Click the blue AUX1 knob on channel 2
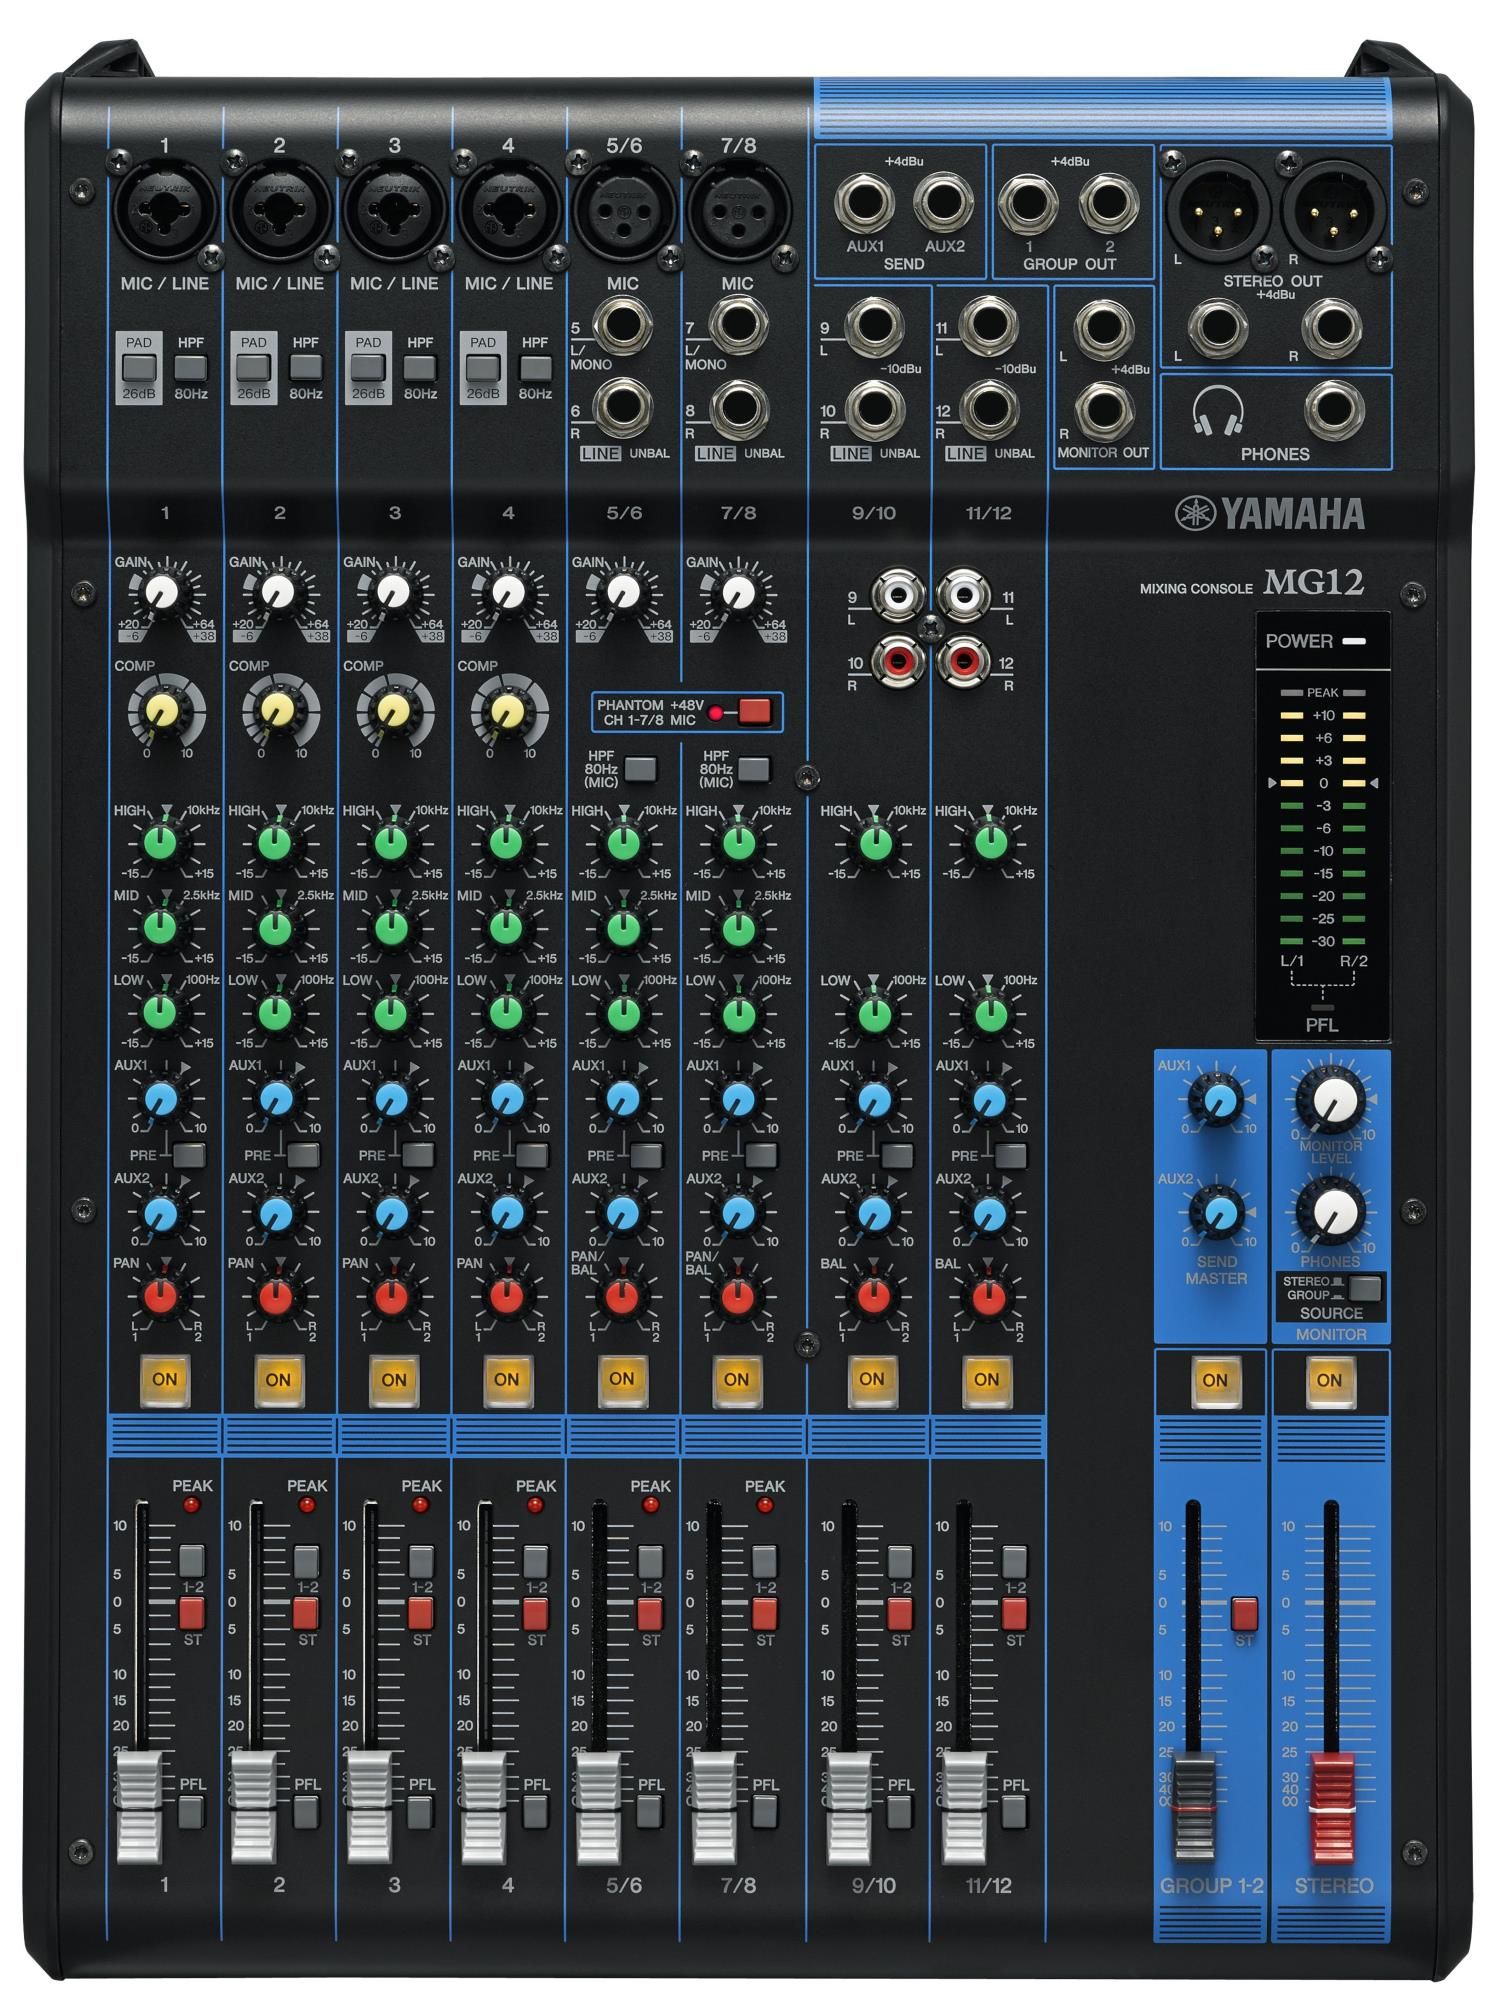1500x2013 pixels. (277, 1100)
